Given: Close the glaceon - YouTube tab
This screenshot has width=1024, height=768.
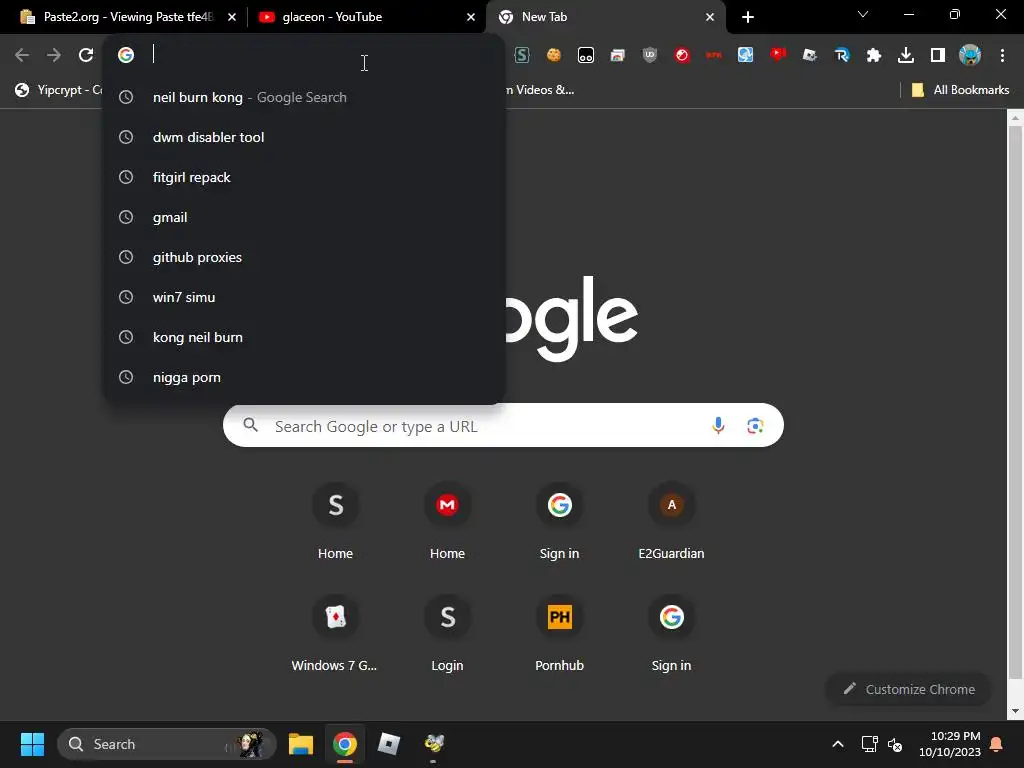Looking at the screenshot, I should click(470, 17).
